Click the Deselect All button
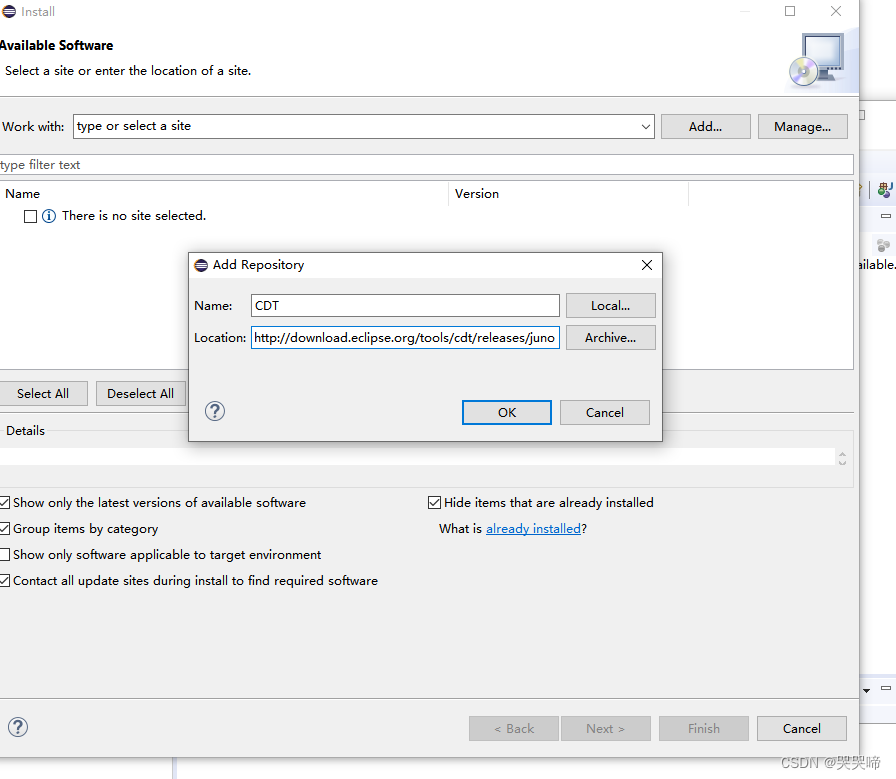 click(x=141, y=394)
